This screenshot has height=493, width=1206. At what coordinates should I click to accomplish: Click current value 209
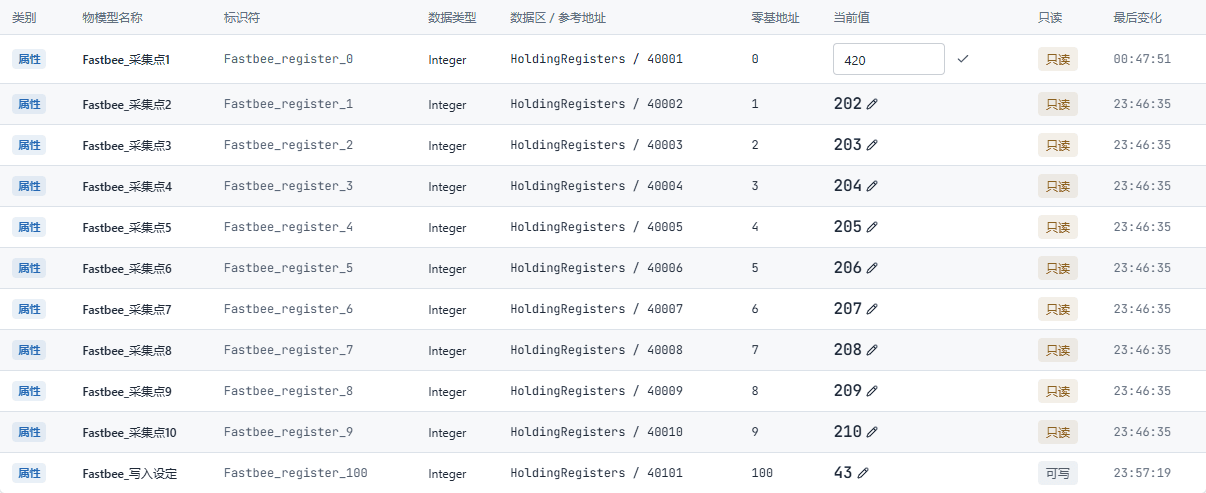847,391
